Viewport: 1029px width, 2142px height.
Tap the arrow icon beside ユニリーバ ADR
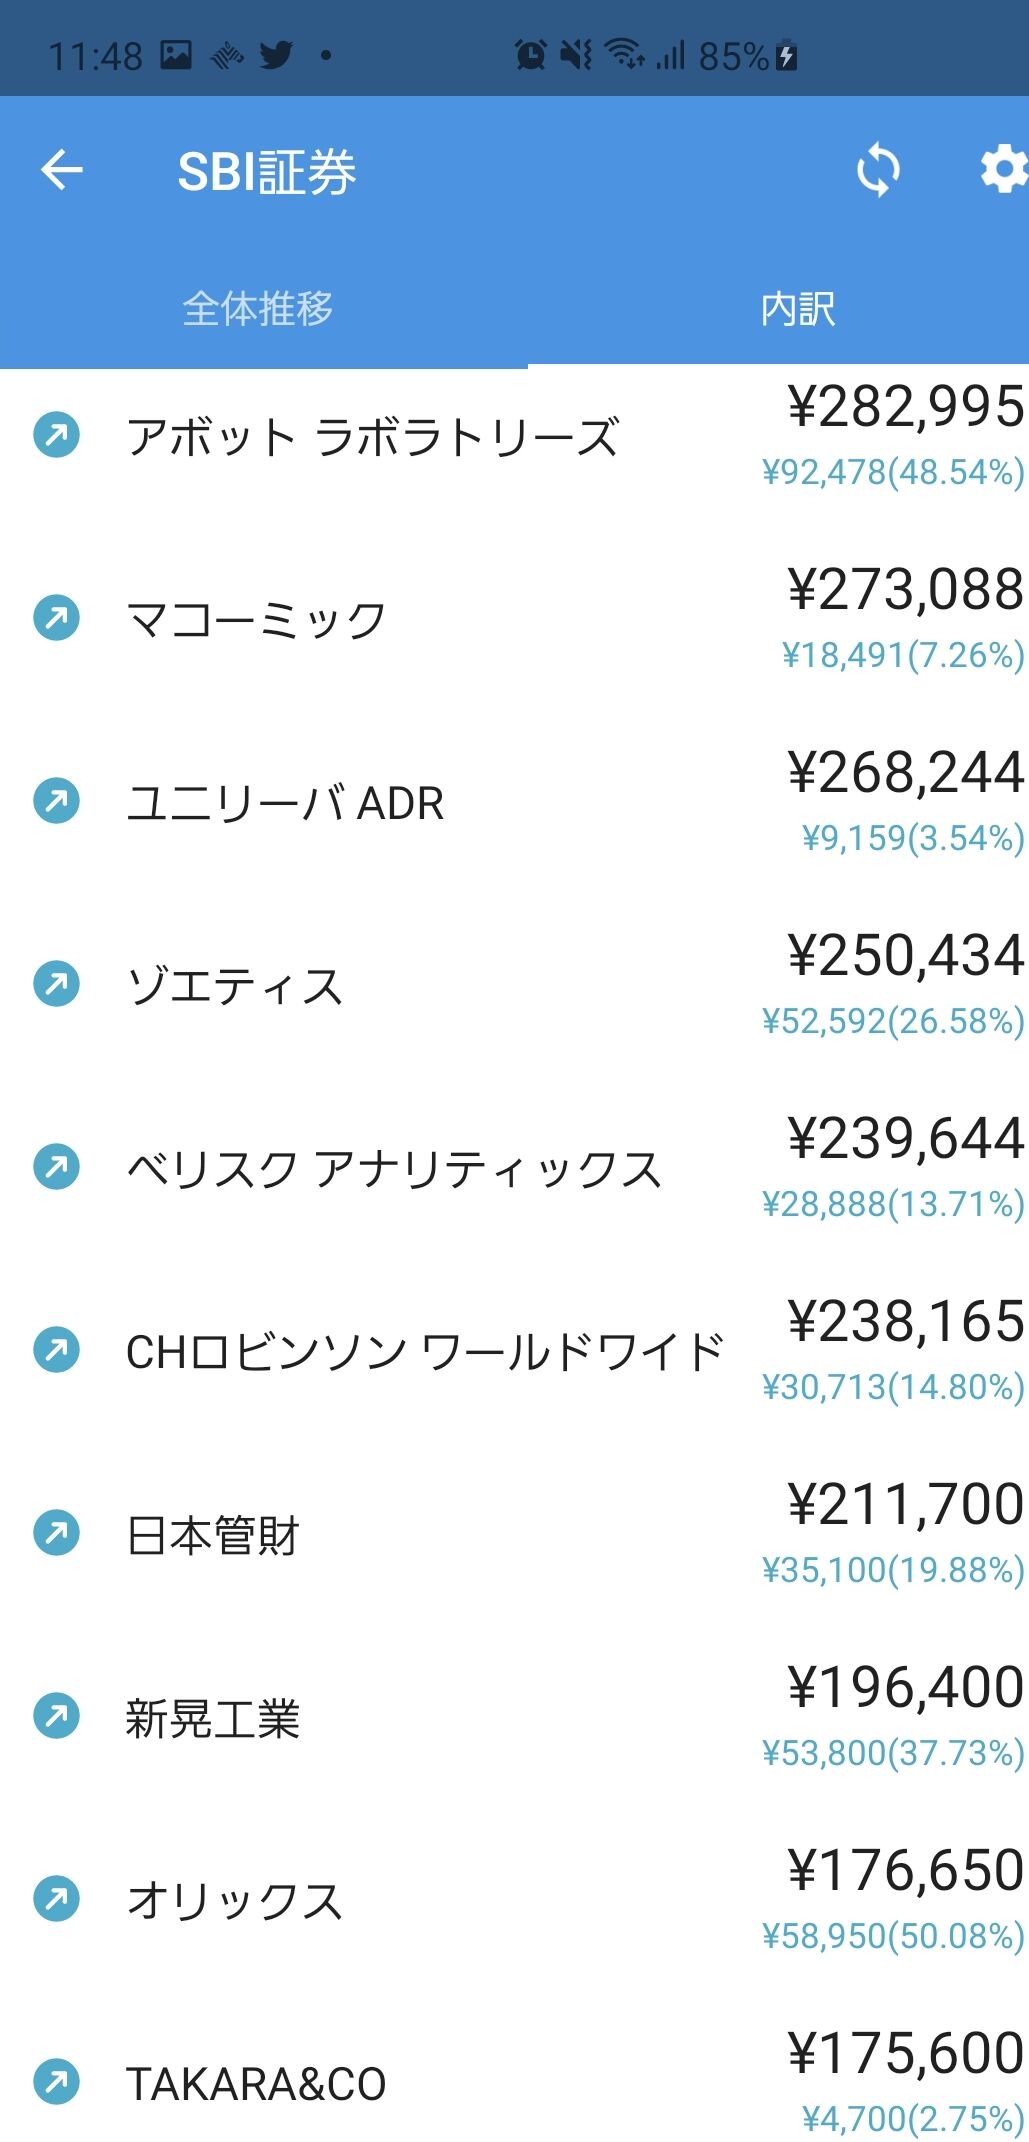click(x=57, y=801)
